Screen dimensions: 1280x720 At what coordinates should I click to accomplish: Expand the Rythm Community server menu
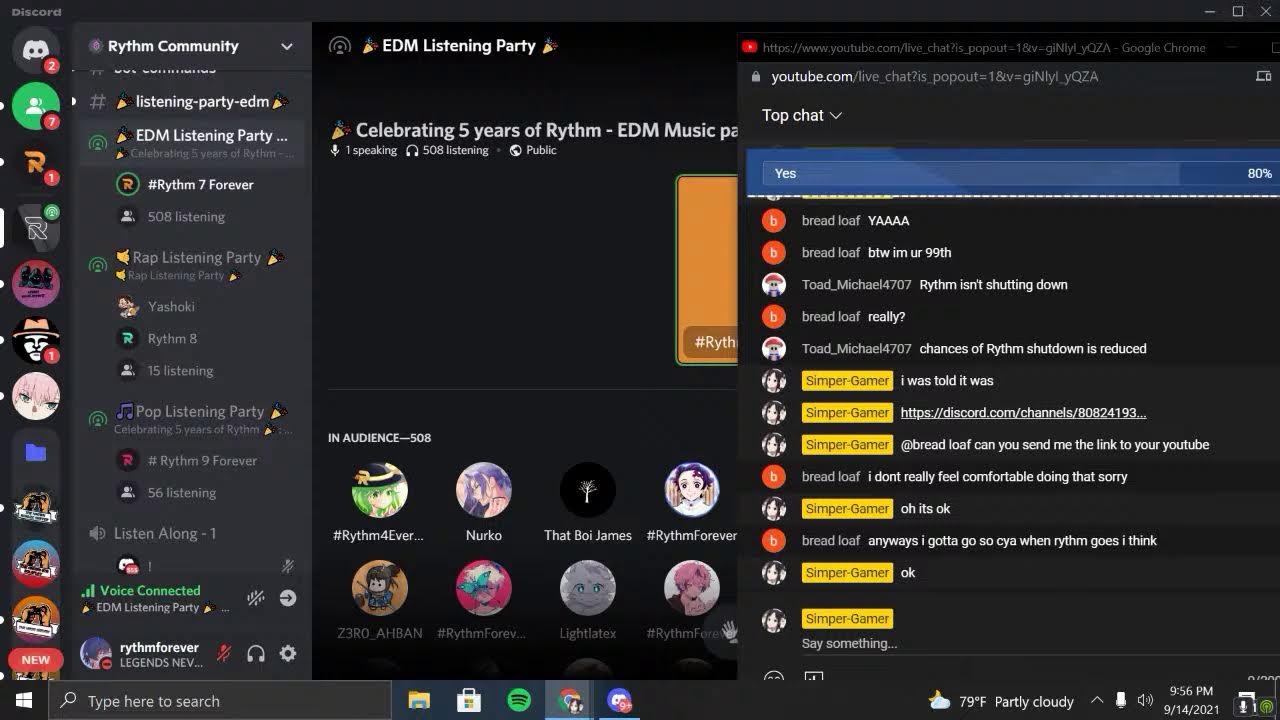pyautogui.click(x=287, y=46)
